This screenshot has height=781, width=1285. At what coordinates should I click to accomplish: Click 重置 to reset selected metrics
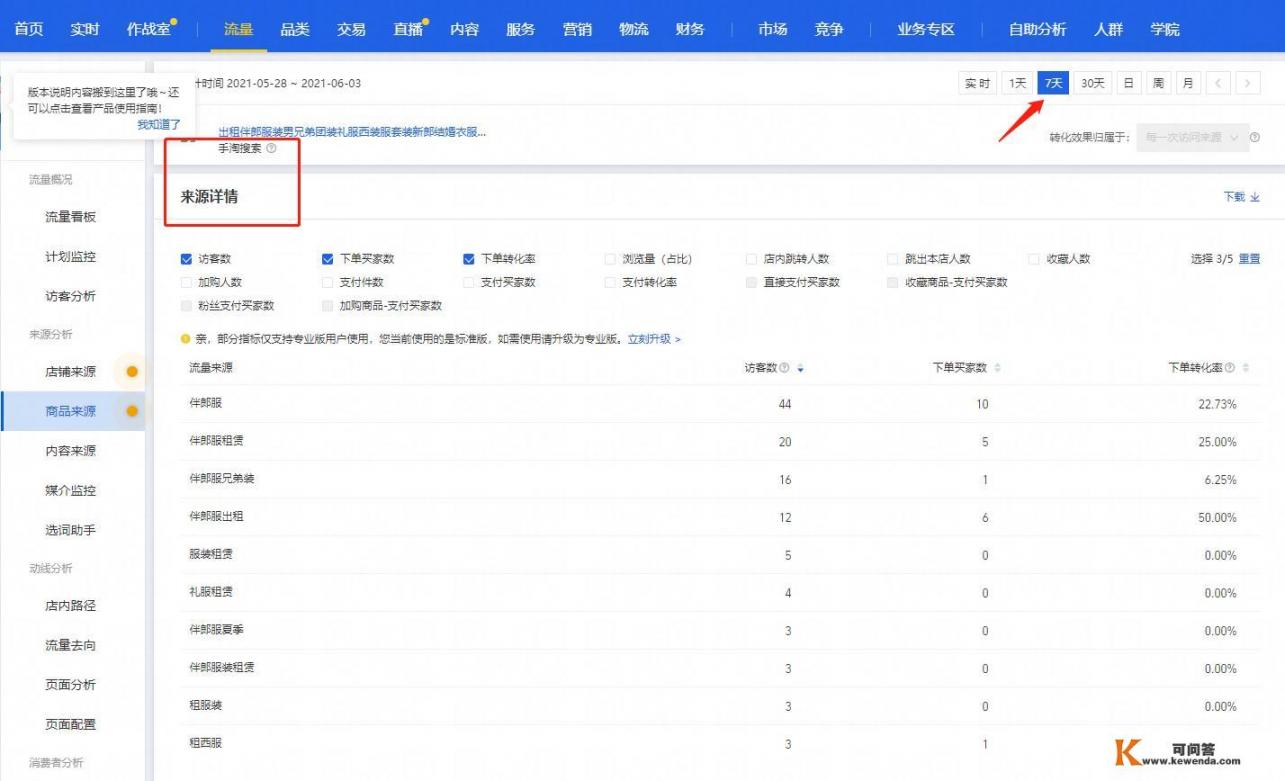[x=1250, y=259]
